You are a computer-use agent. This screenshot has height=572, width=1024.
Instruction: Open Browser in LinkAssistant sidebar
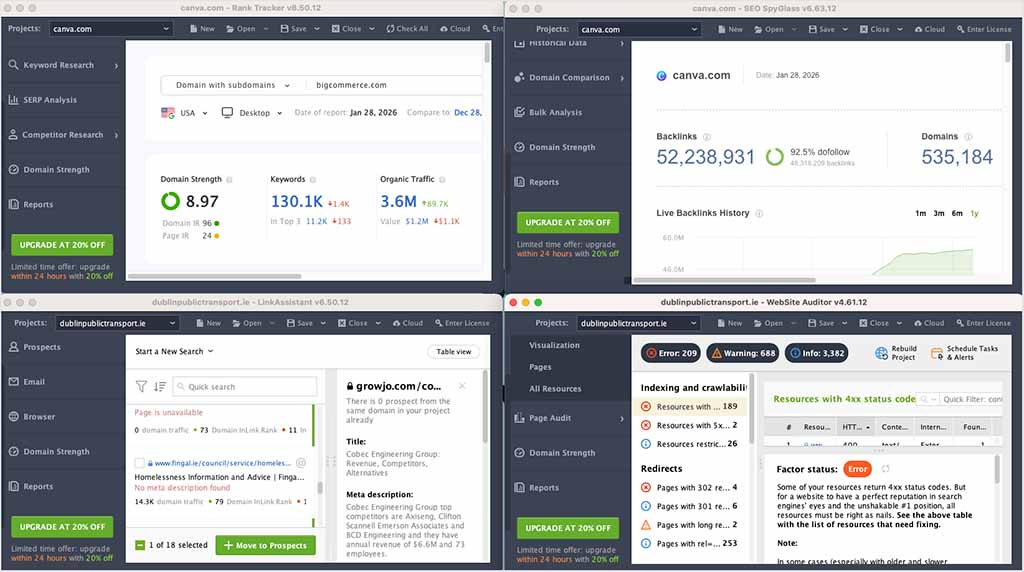(32, 417)
